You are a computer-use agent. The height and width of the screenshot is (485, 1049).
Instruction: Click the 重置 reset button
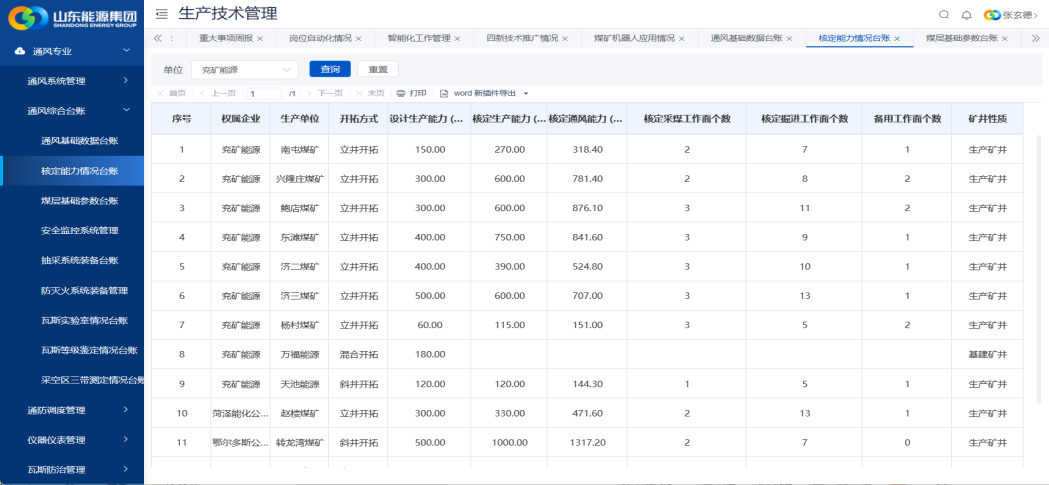click(x=378, y=70)
